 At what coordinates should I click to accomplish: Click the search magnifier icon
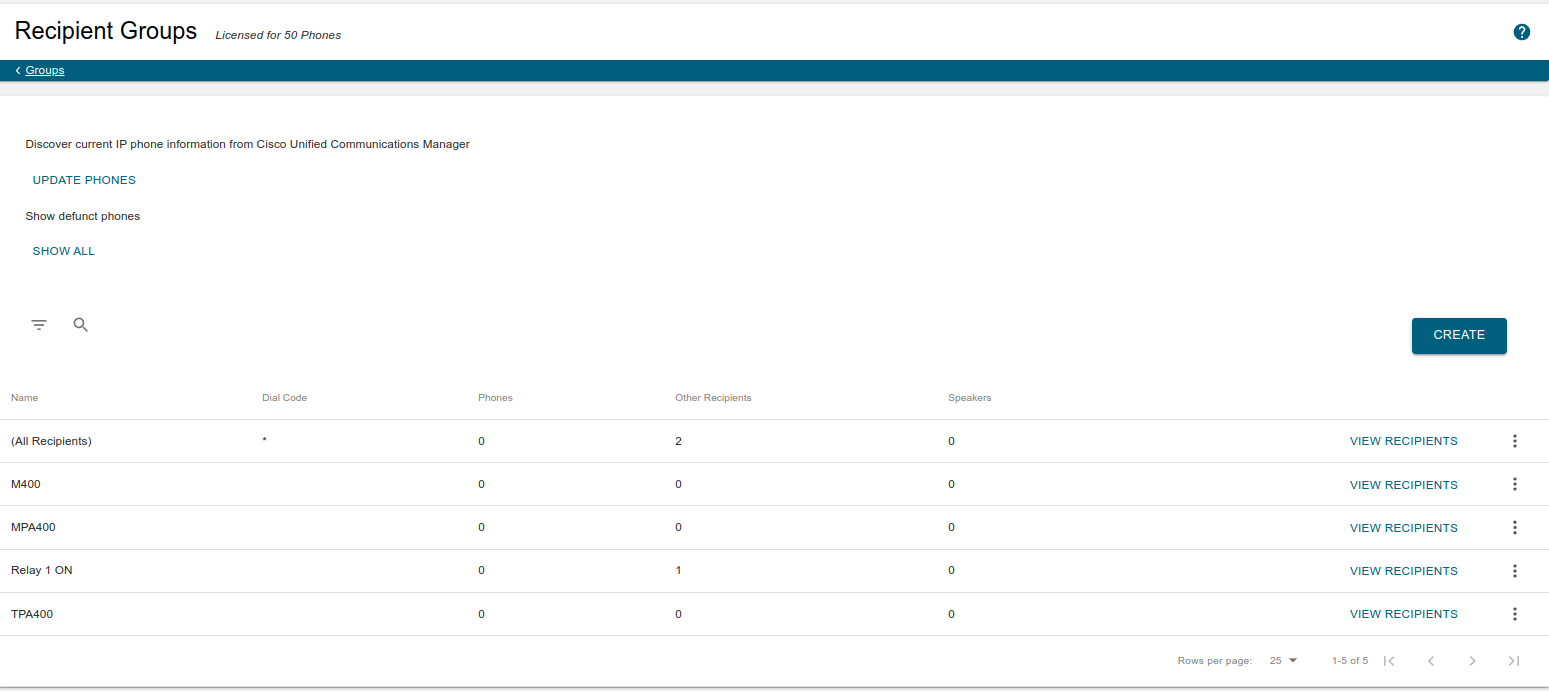(81, 325)
